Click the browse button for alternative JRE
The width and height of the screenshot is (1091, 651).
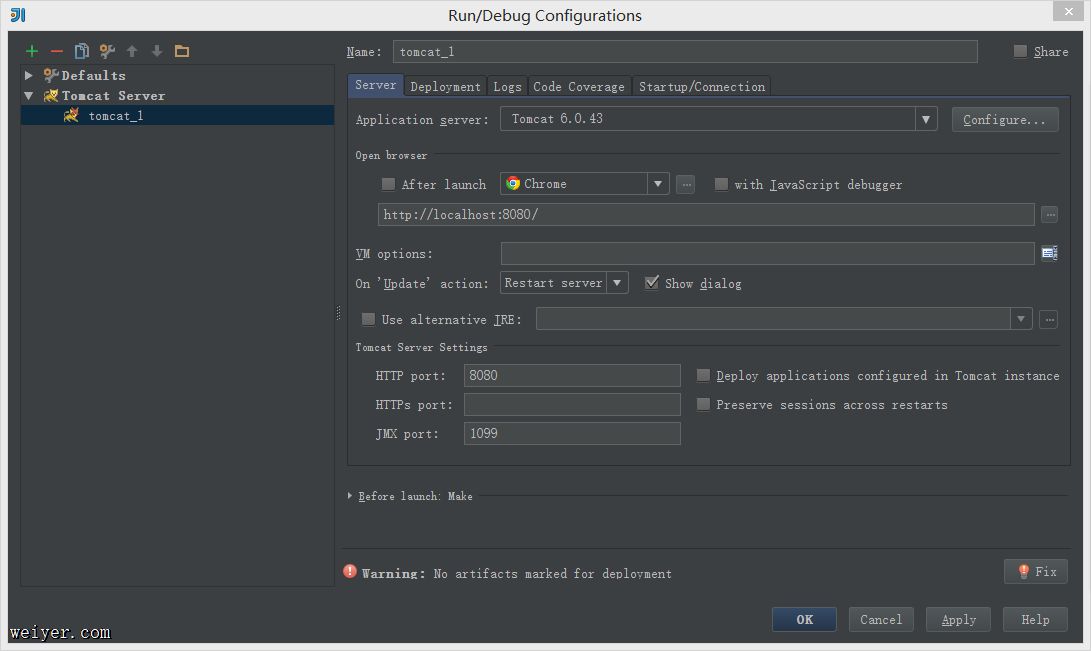[1049, 320]
